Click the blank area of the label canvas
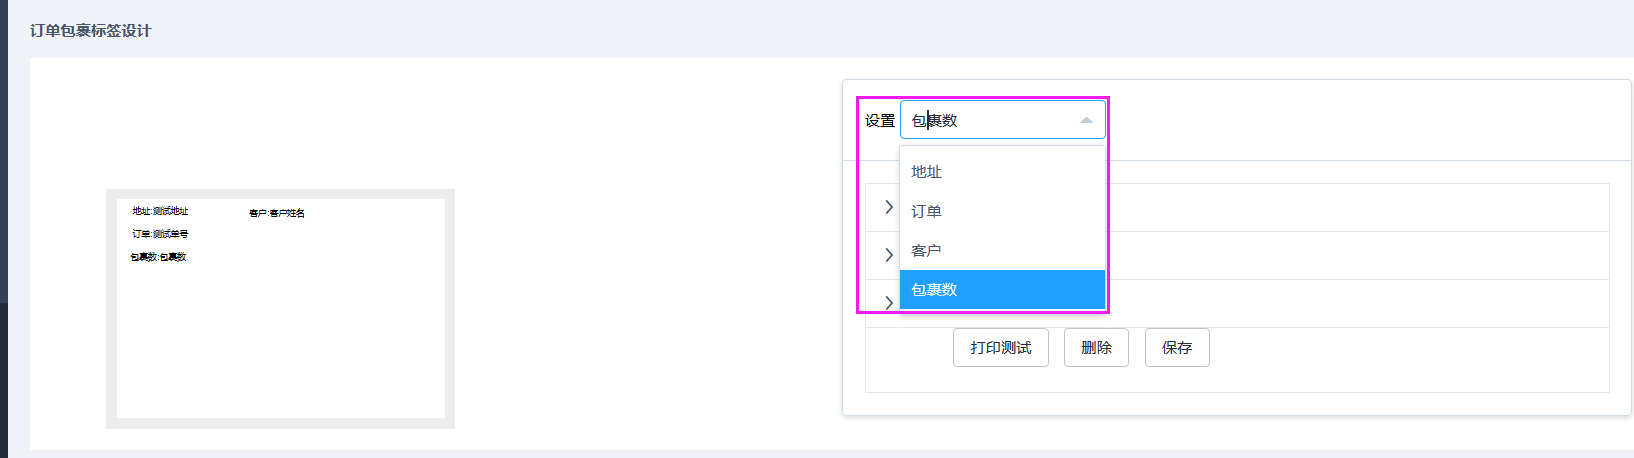 tap(300, 340)
